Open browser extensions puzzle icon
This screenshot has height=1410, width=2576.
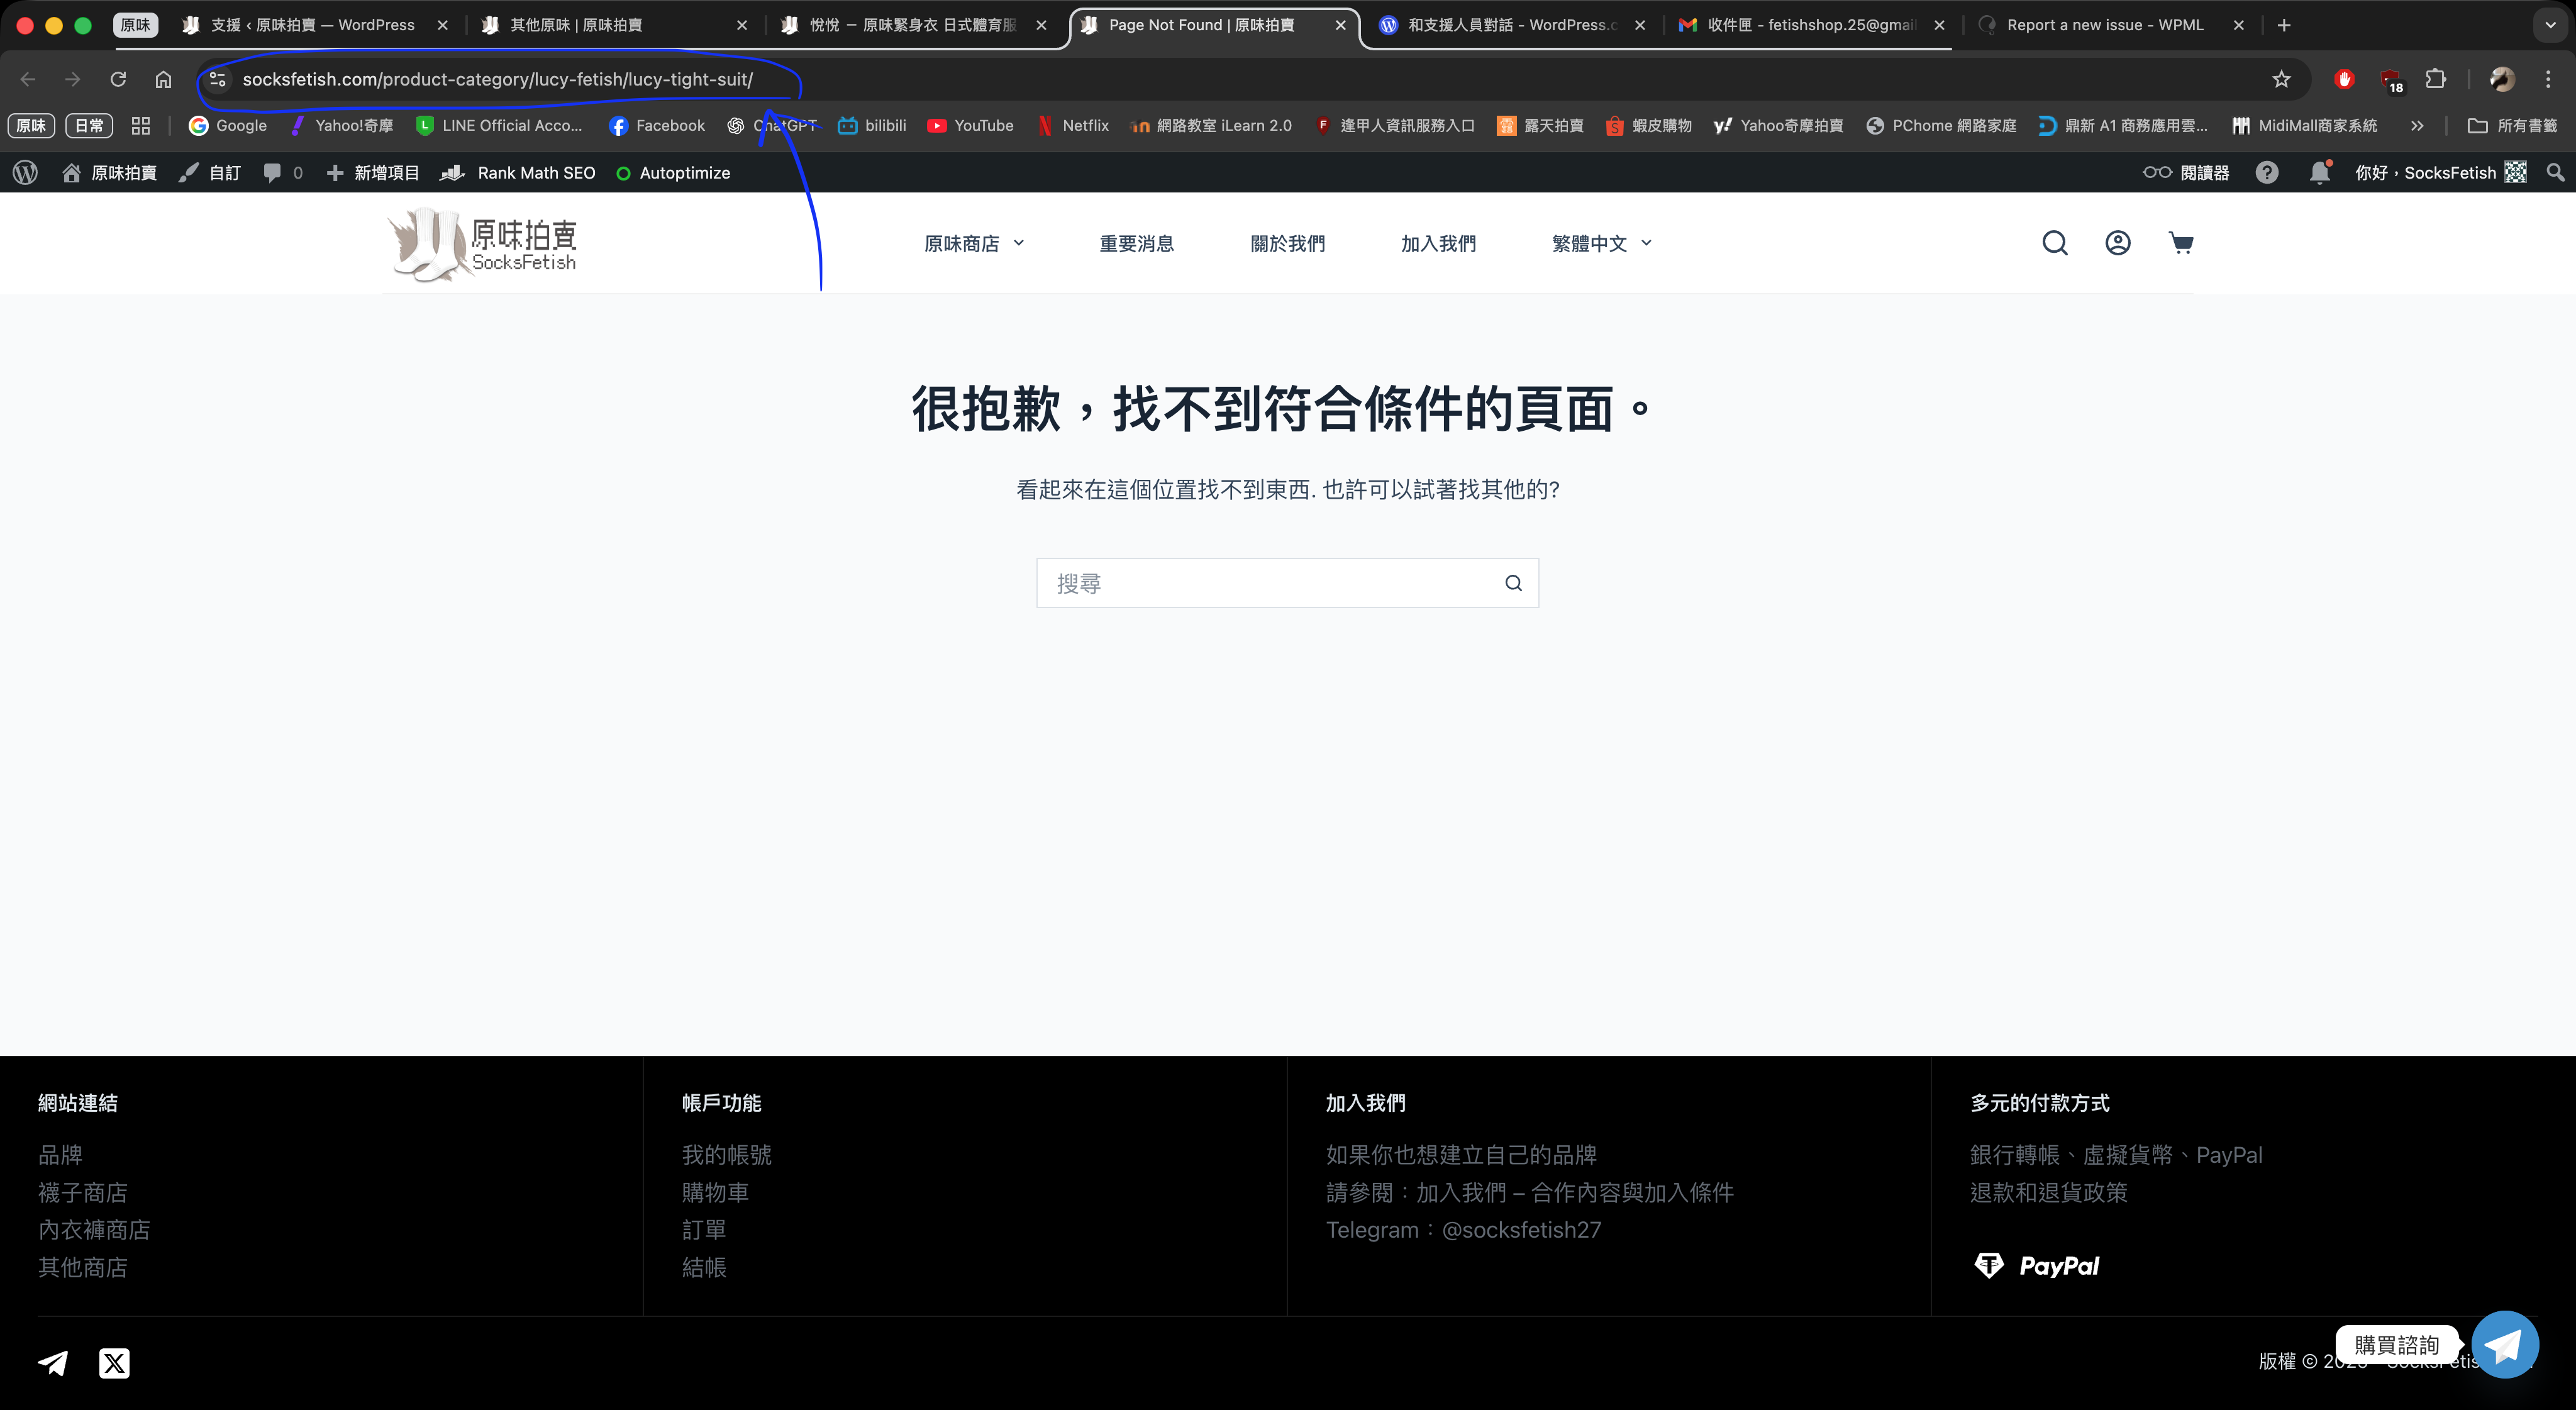coord(2436,79)
